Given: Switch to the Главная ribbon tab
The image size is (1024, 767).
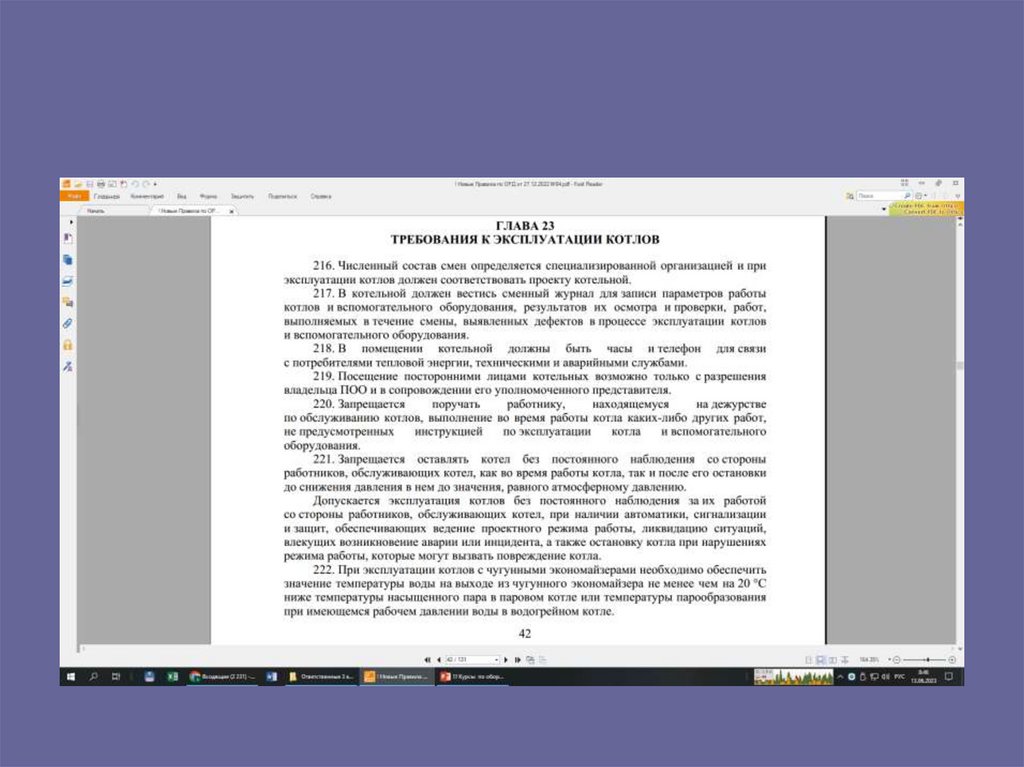Looking at the screenshot, I should click(106, 196).
